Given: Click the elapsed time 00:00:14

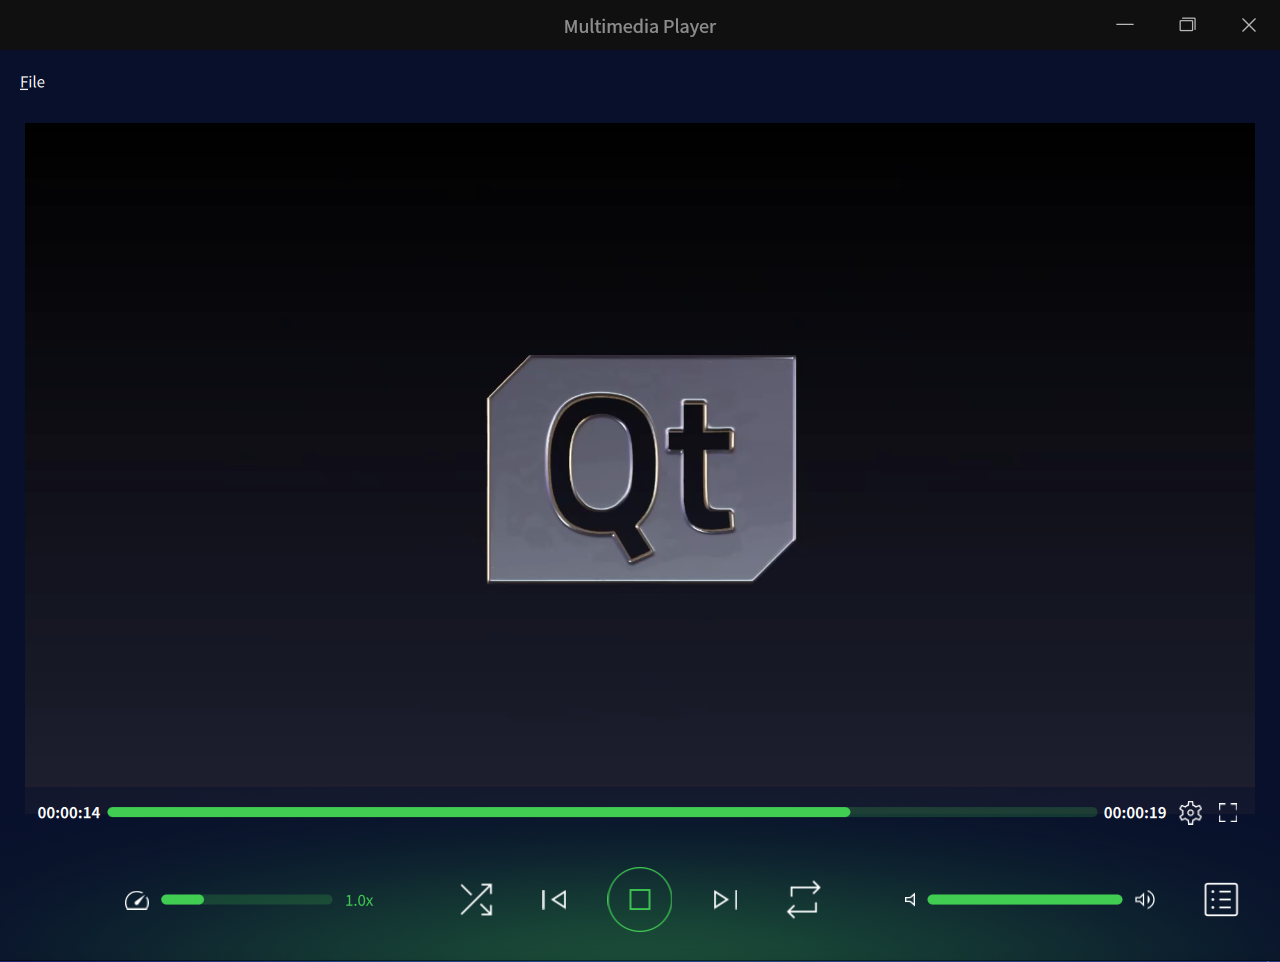Looking at the screenshot, I should (x=69, y=813).
